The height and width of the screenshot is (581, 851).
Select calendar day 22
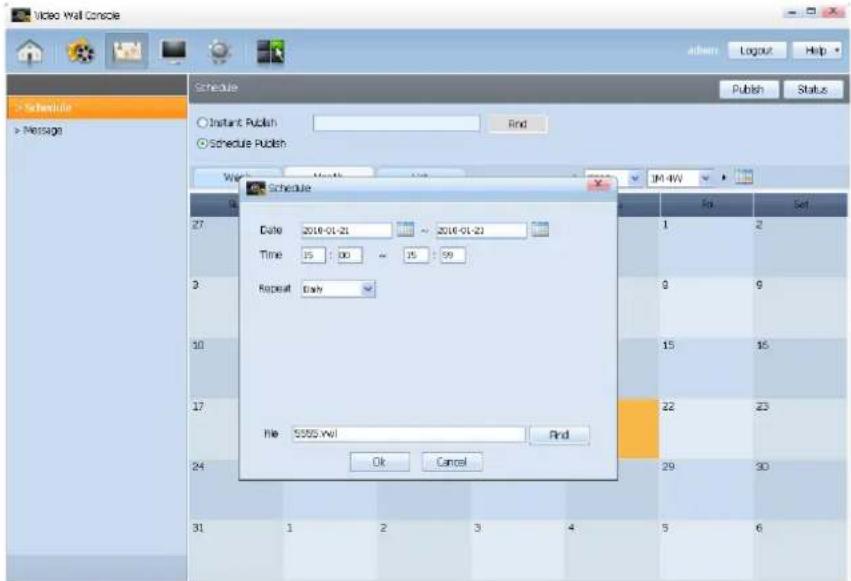click(x=706, y=429)
